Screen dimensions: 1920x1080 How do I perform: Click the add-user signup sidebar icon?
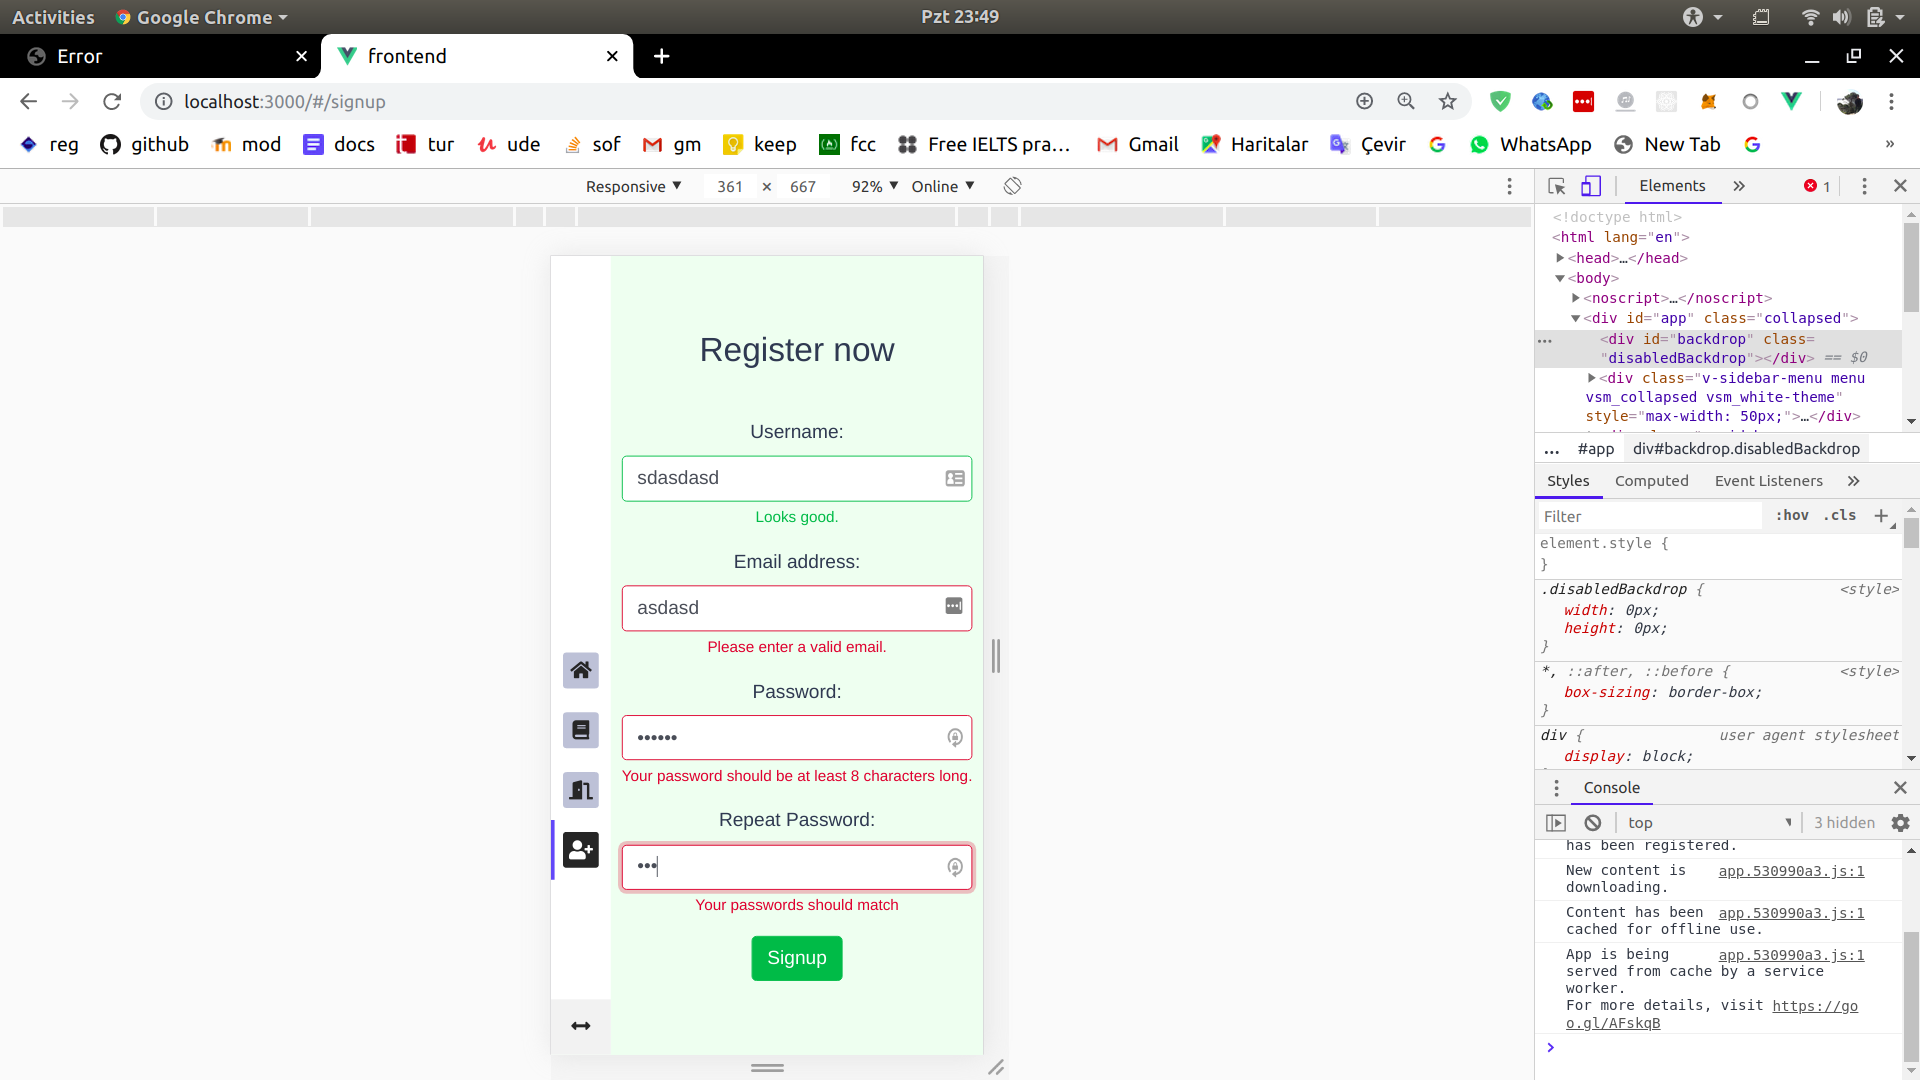coord(580,850)
